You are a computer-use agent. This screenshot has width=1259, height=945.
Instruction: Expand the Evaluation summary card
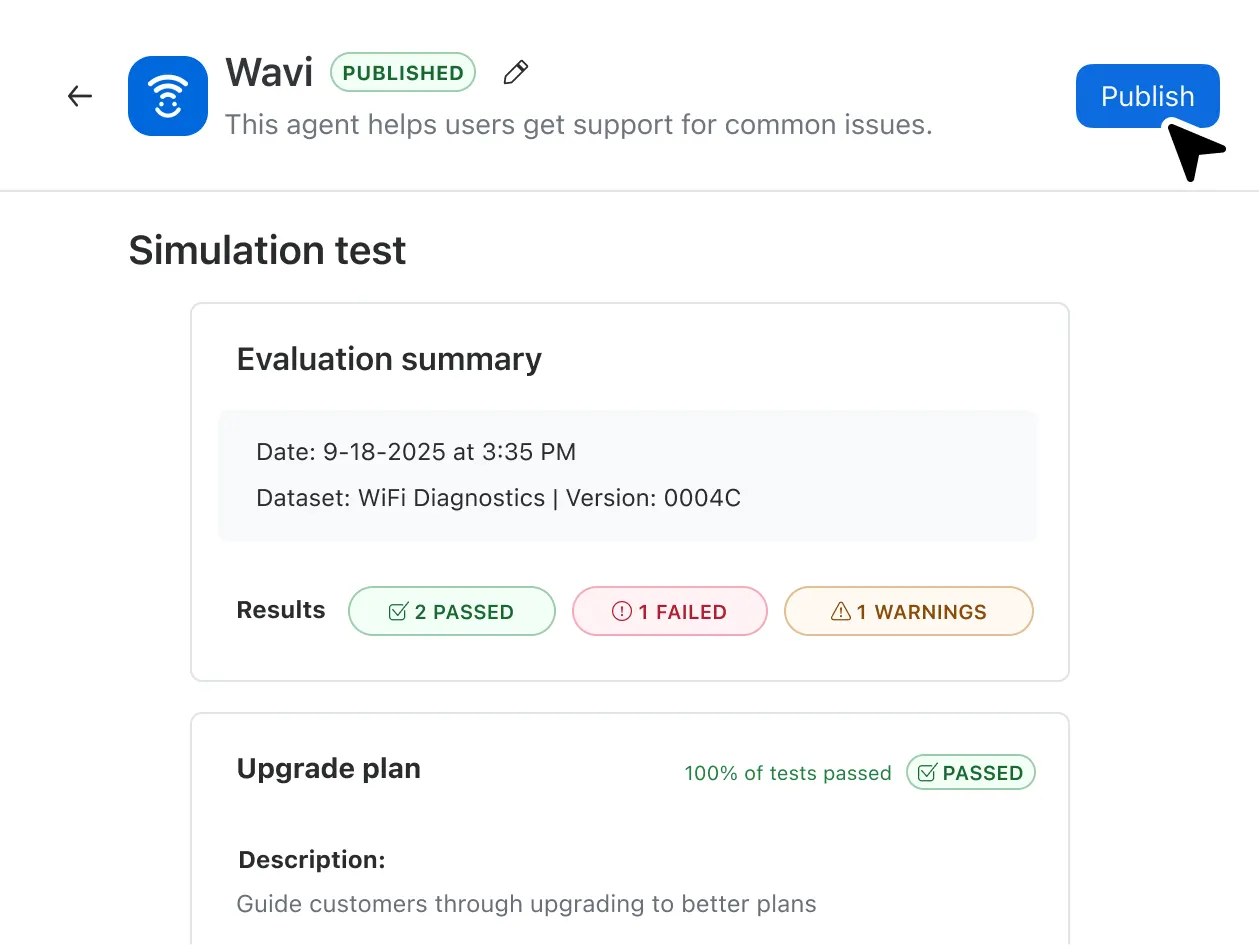[x=389, y=359]
